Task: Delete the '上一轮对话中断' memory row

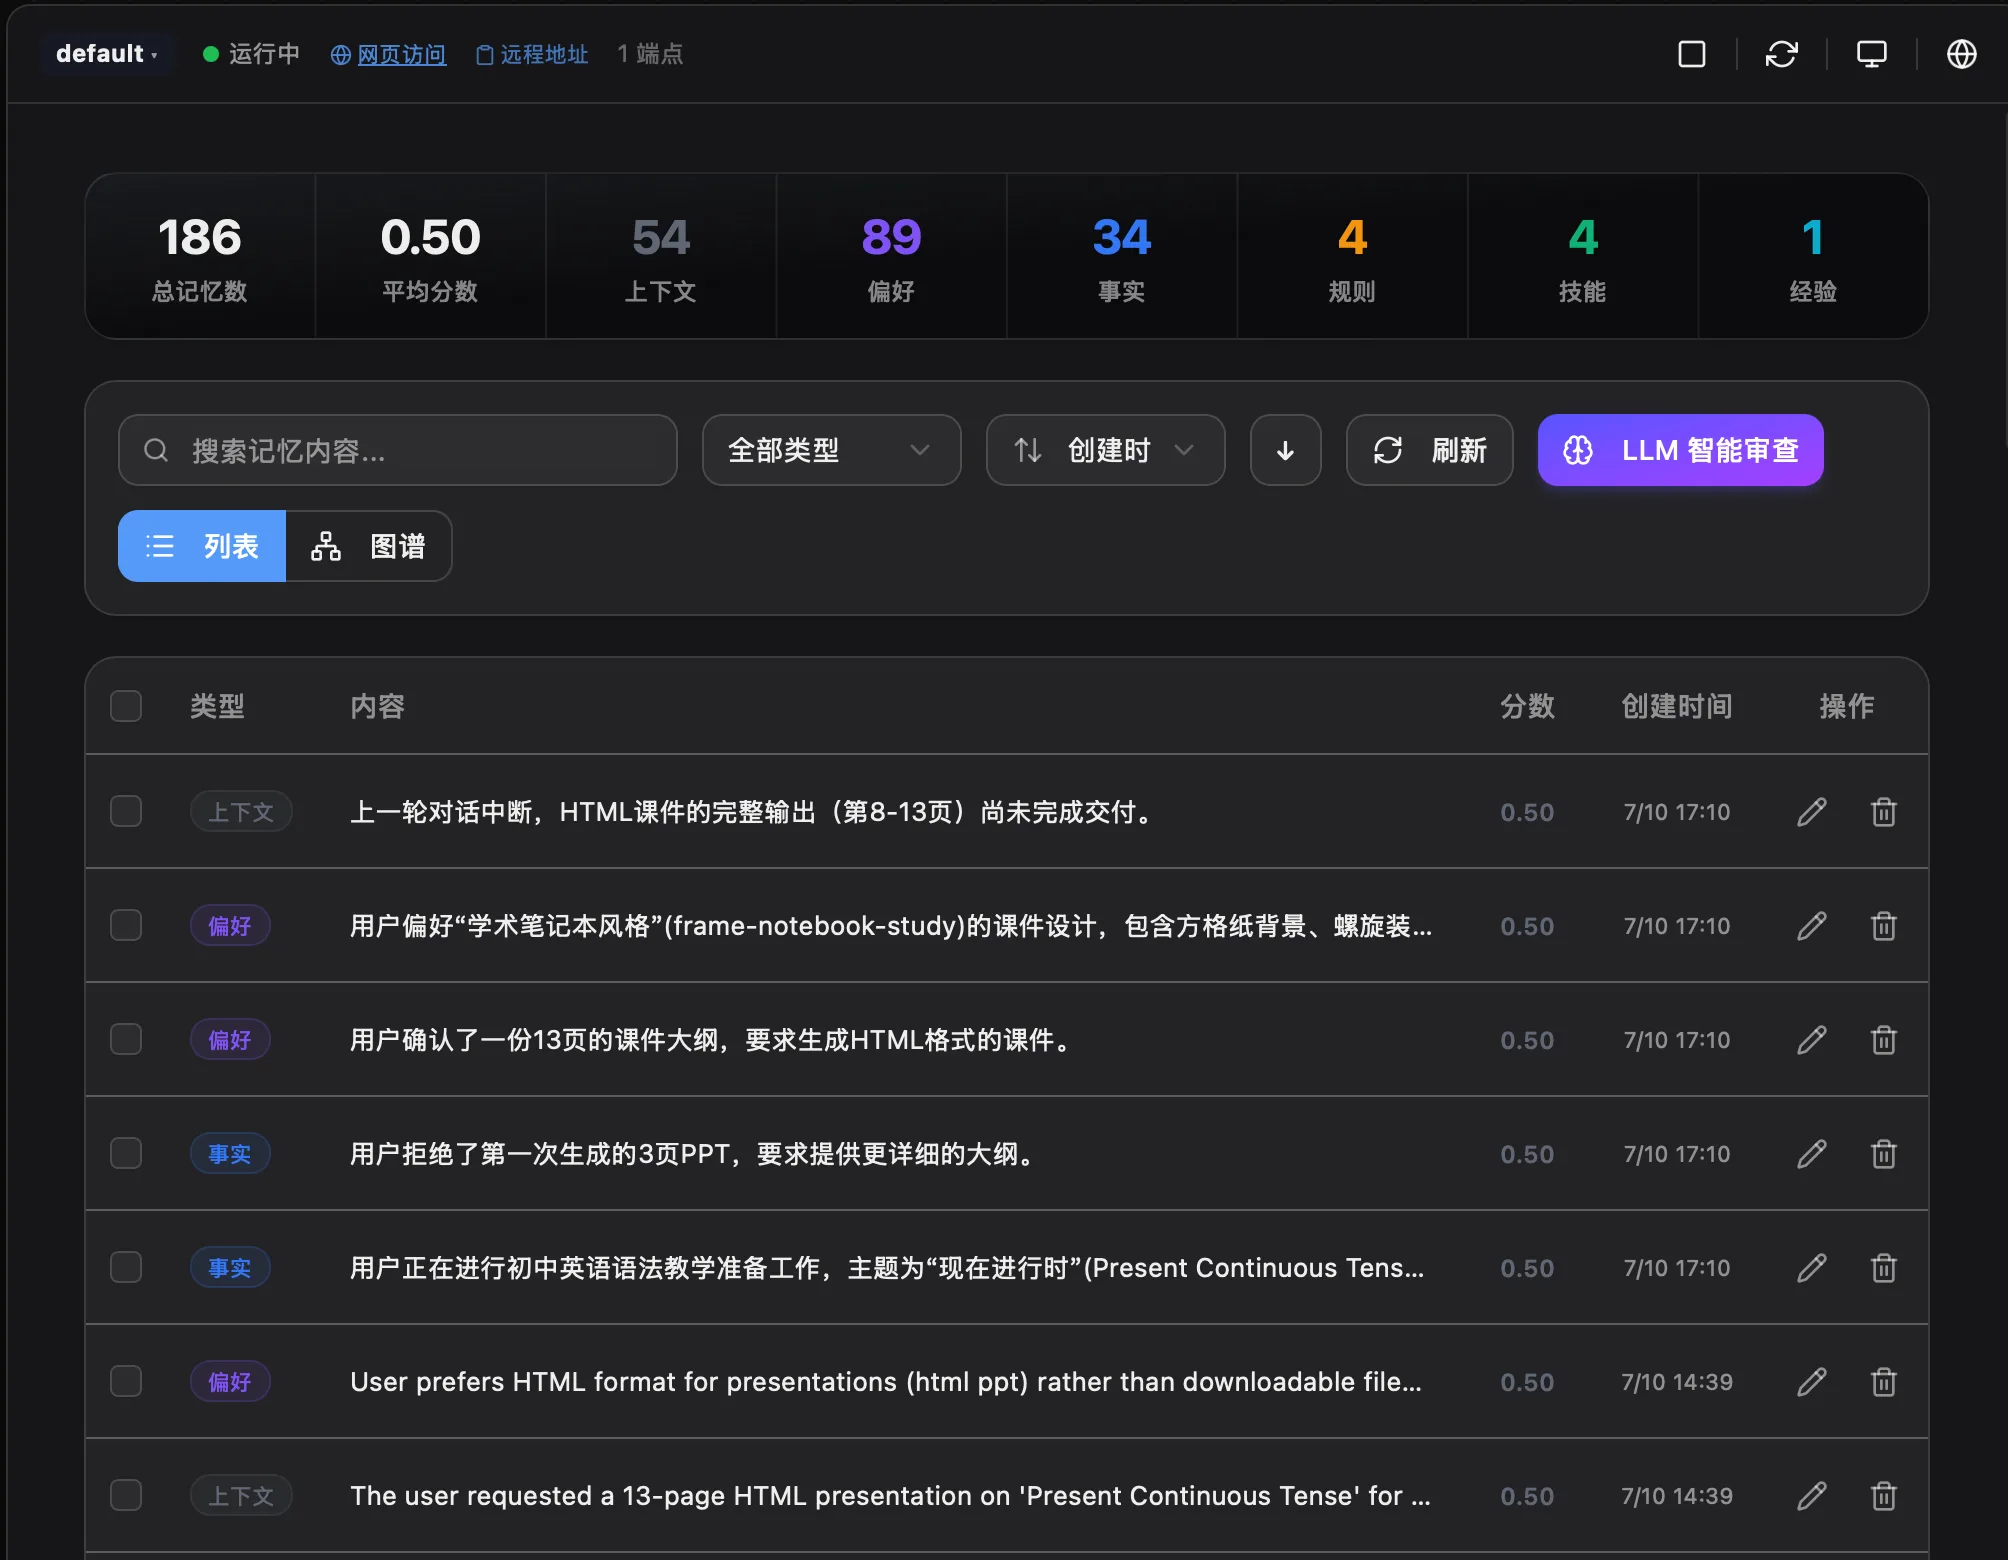Action: (1883, 812)
